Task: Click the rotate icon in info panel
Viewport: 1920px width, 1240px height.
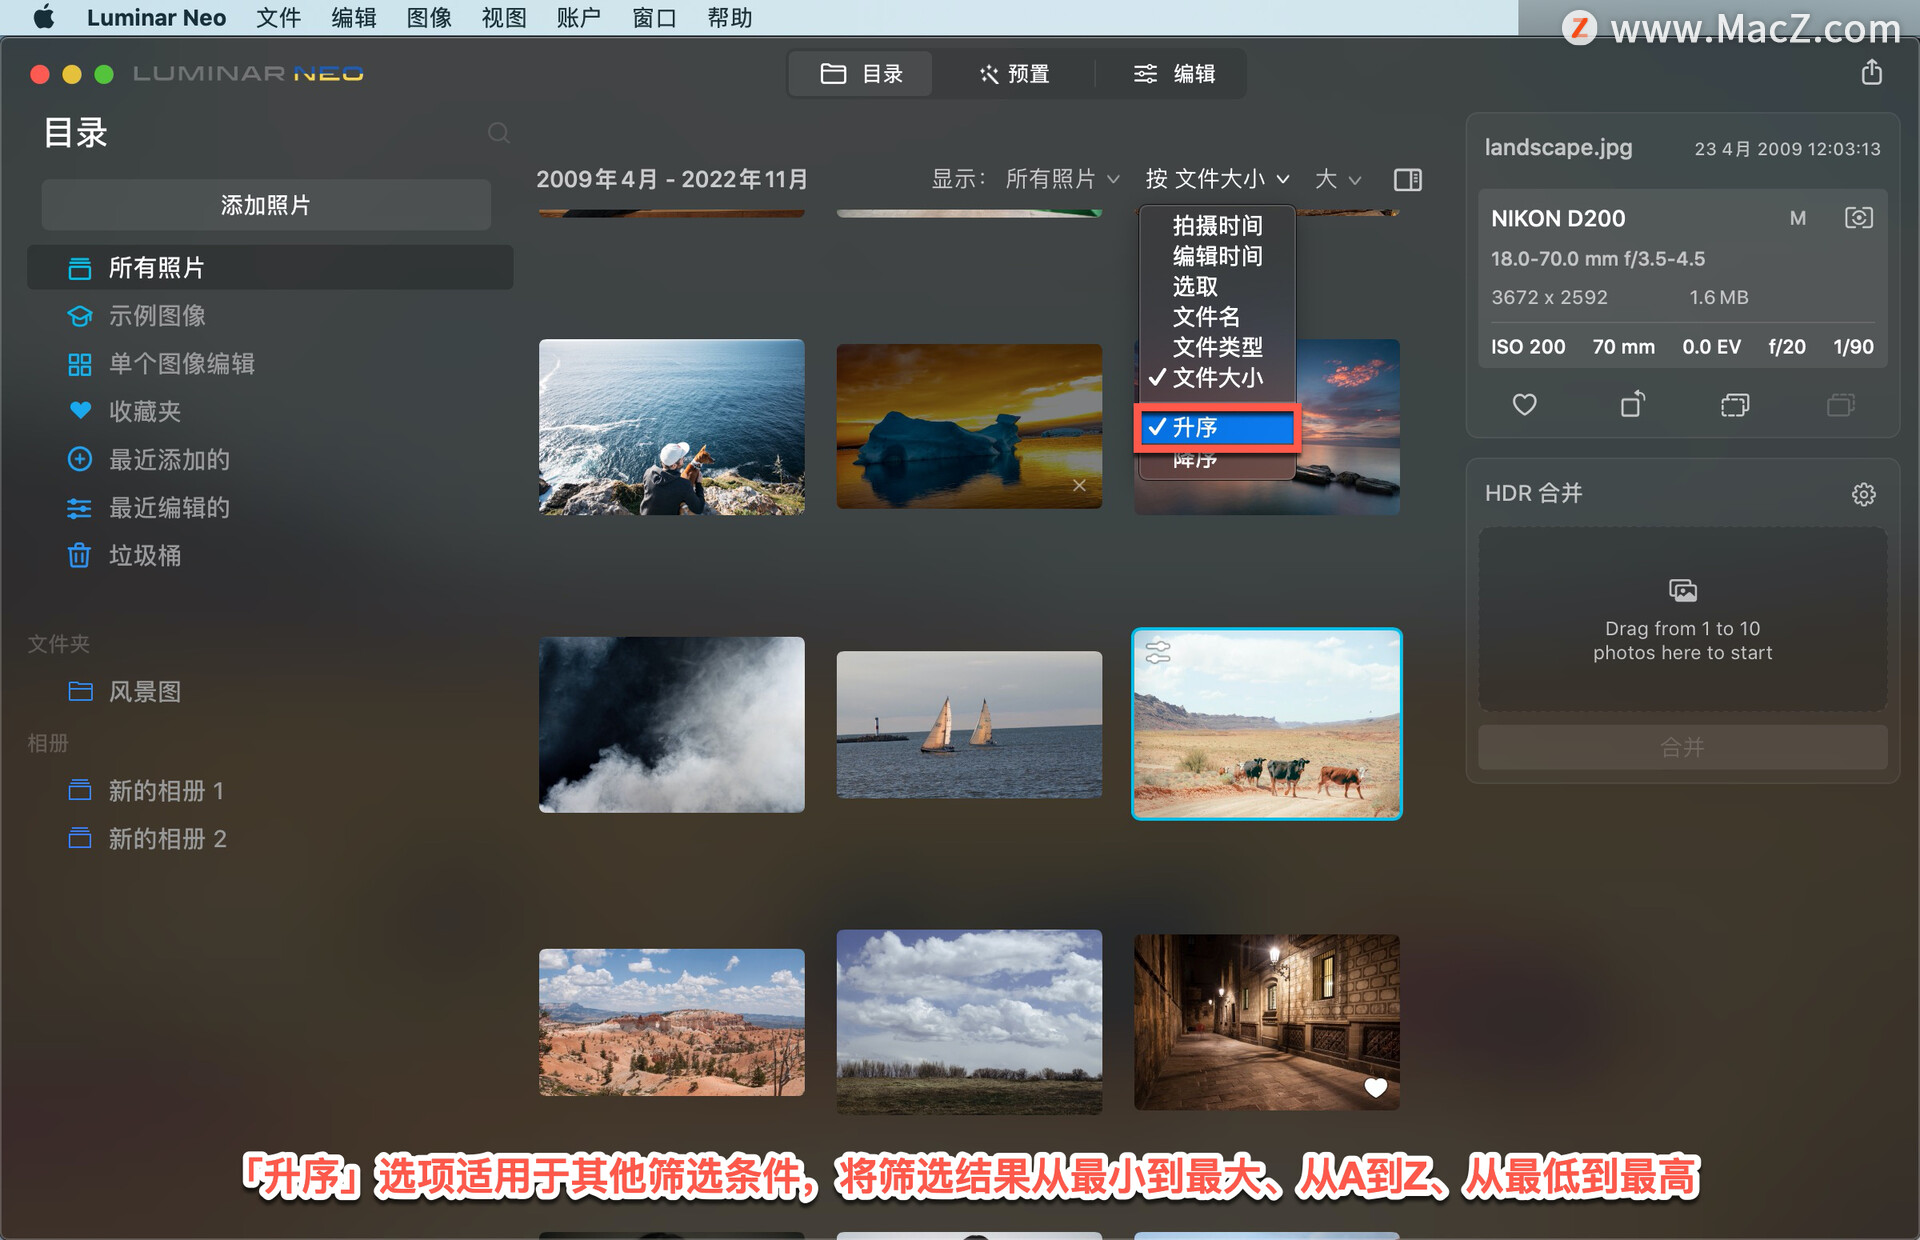Action: point(1632,404)
